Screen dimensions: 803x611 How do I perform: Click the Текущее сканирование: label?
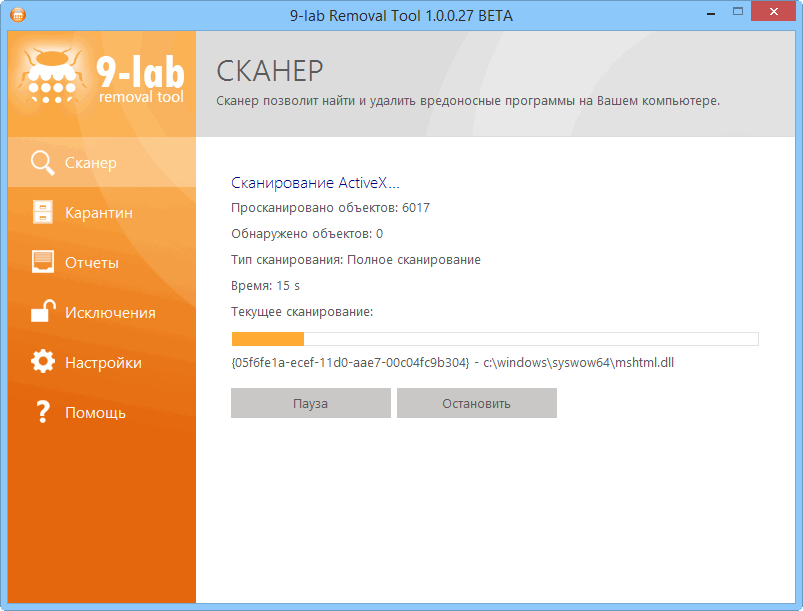point(302,312)
